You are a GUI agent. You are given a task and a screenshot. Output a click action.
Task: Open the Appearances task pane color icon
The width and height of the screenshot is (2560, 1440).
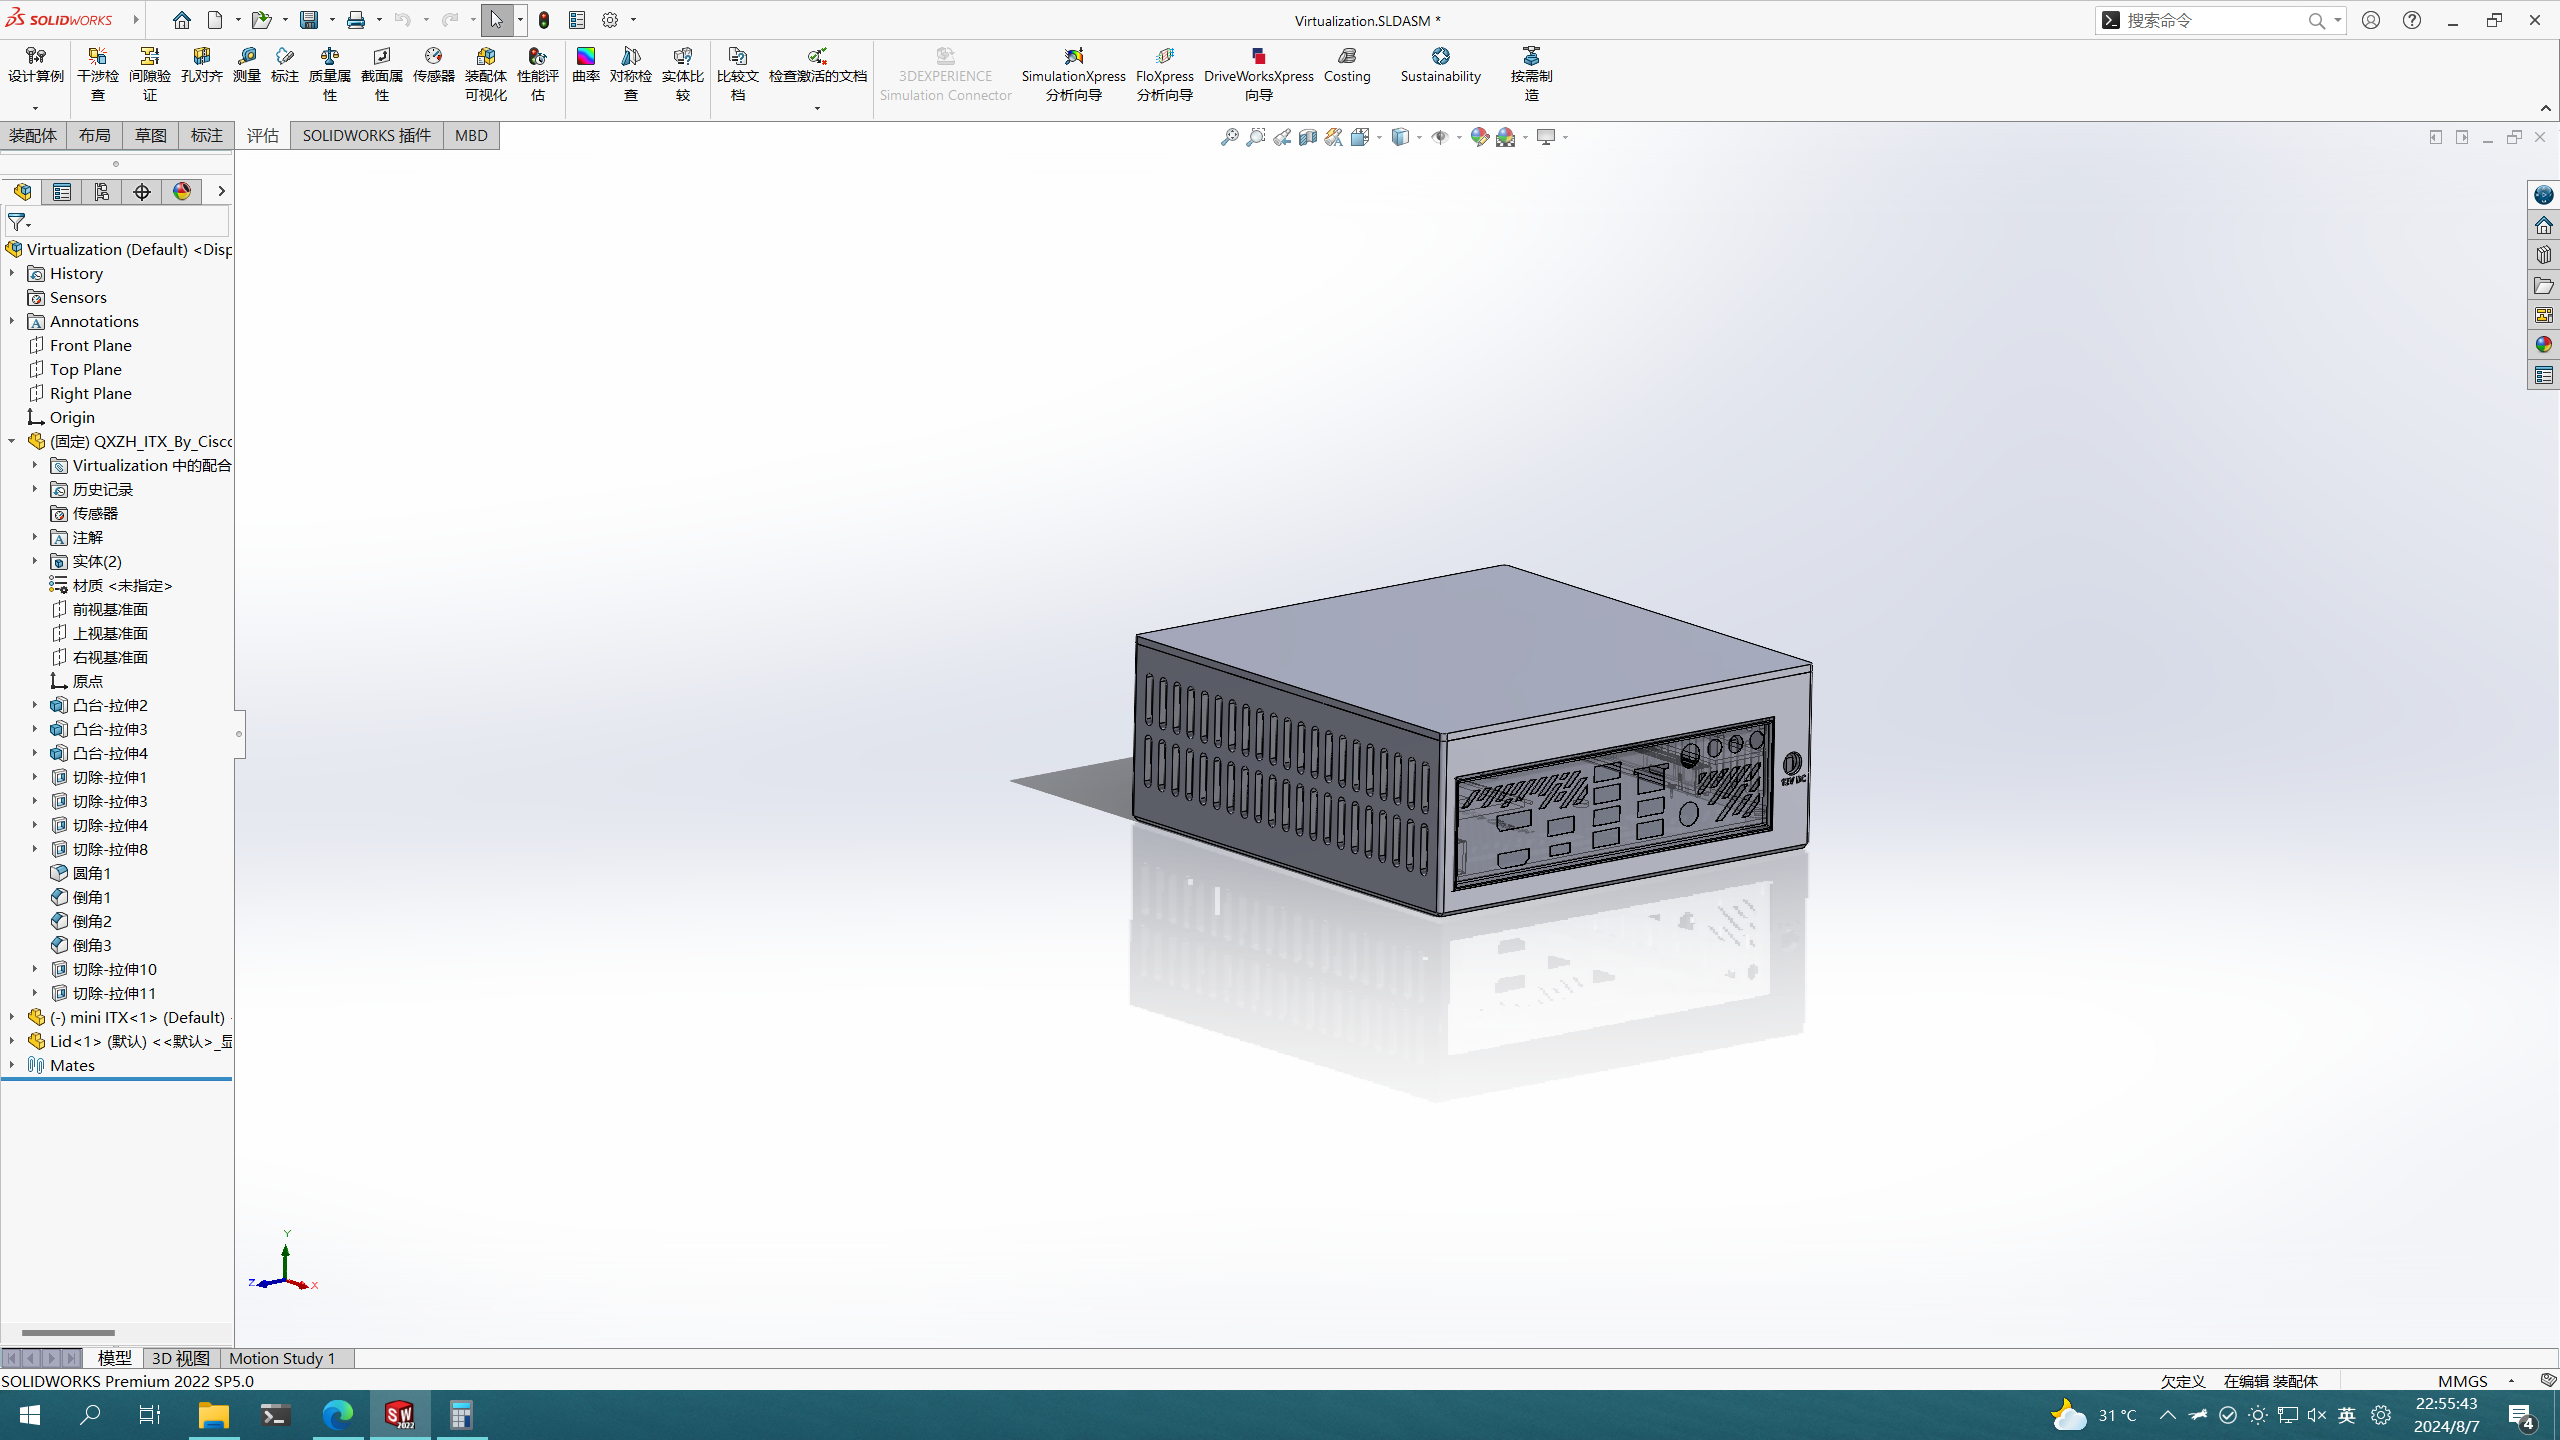click(x=2543, y=345)
